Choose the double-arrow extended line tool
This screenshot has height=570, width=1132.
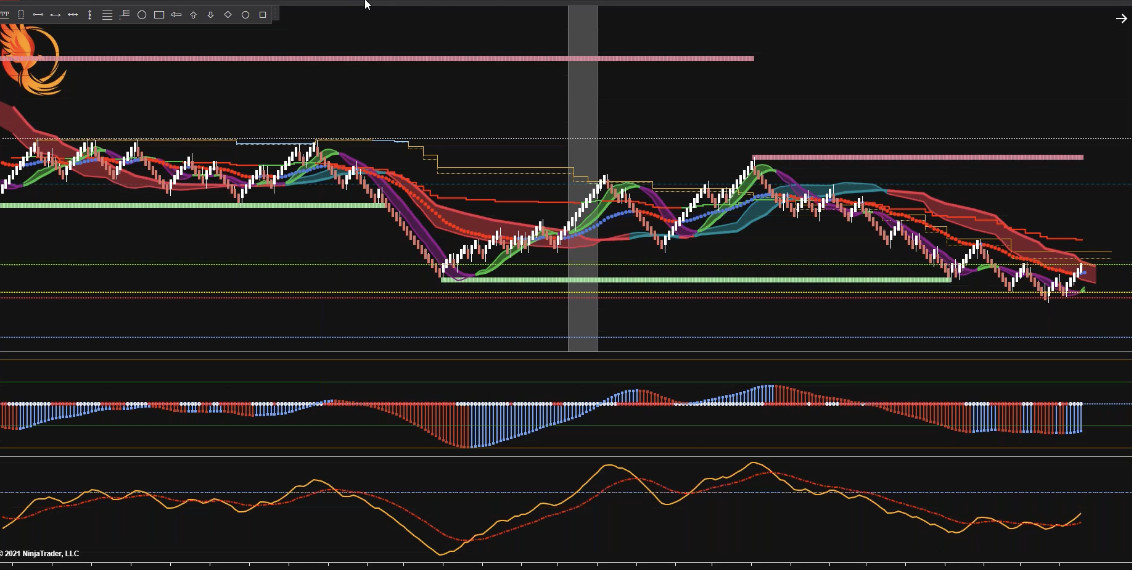pos(73,15)
